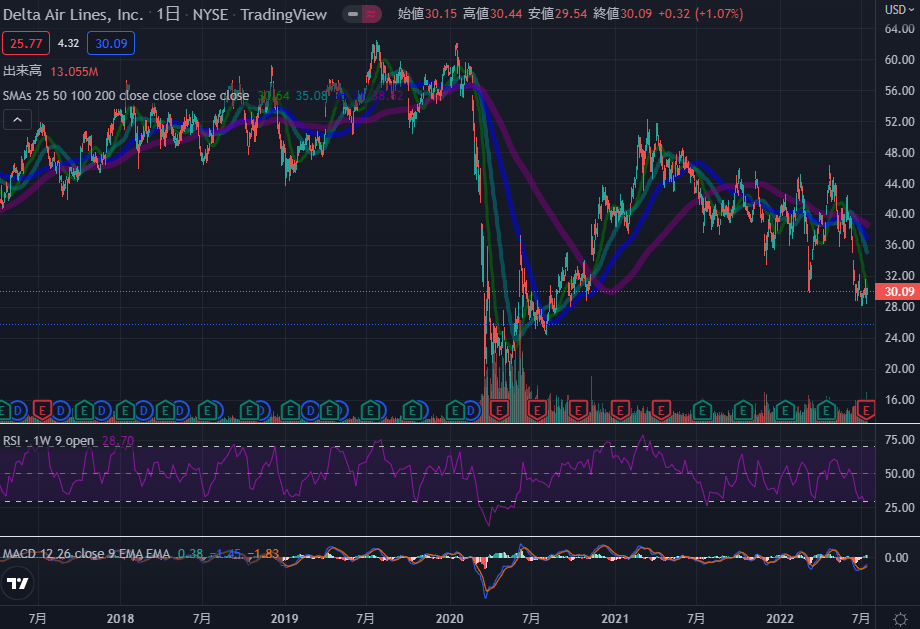Click the first blue D dividend marker at left edge

(18, 411)
